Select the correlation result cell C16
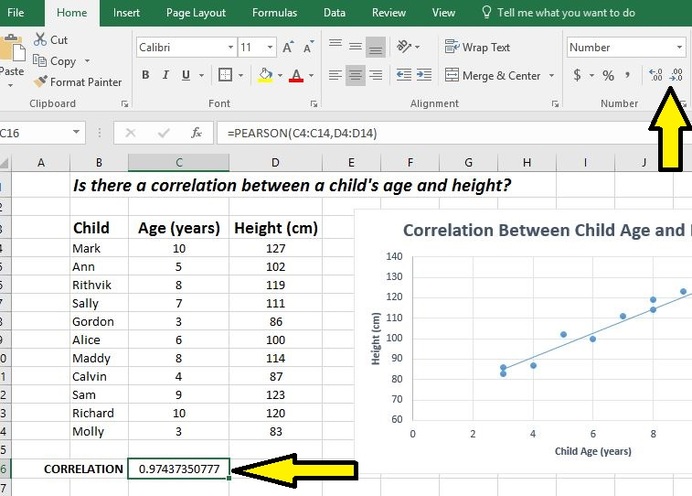The image size is (692, 496). (179, 469)
